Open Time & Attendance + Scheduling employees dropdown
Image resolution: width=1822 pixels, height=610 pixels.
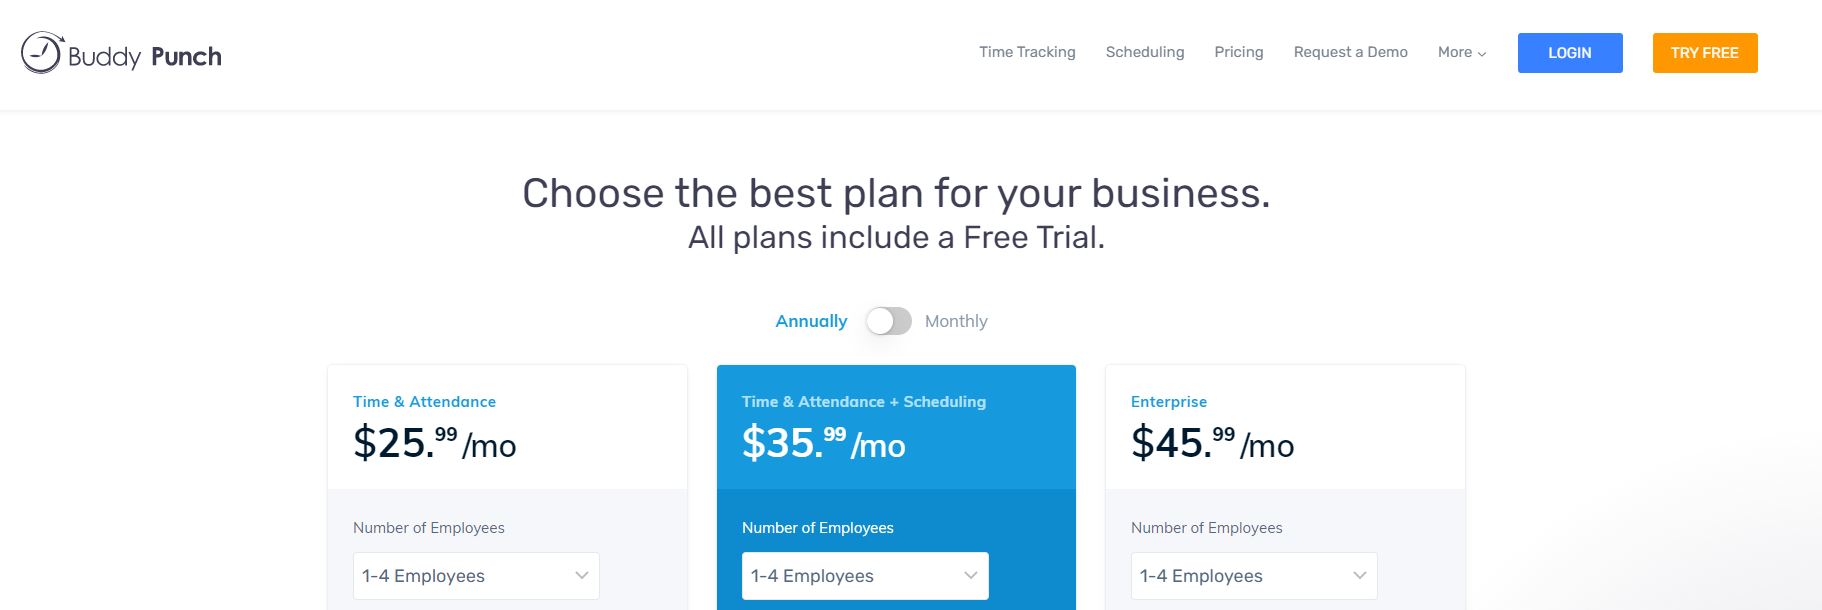point(865,576)
